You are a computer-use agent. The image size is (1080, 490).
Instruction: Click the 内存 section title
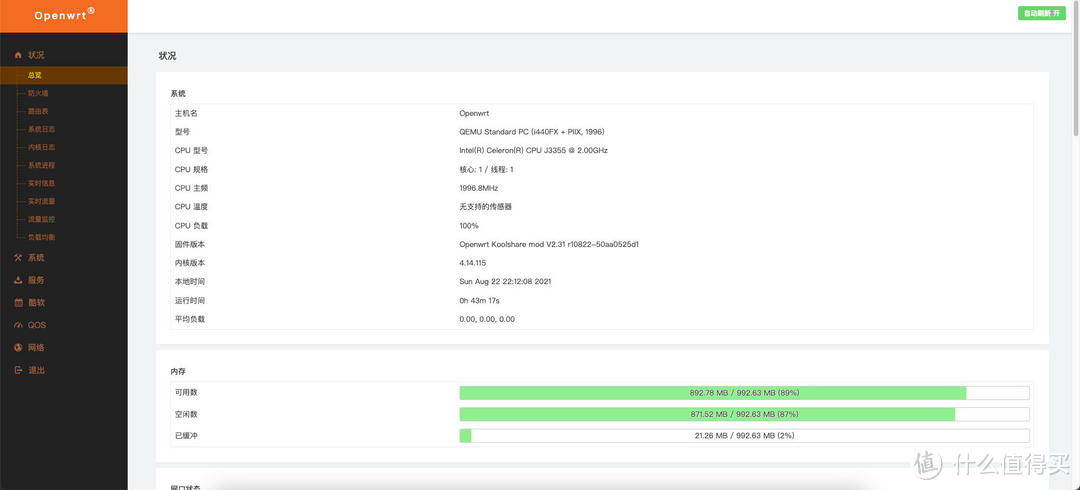pos(178,371)
